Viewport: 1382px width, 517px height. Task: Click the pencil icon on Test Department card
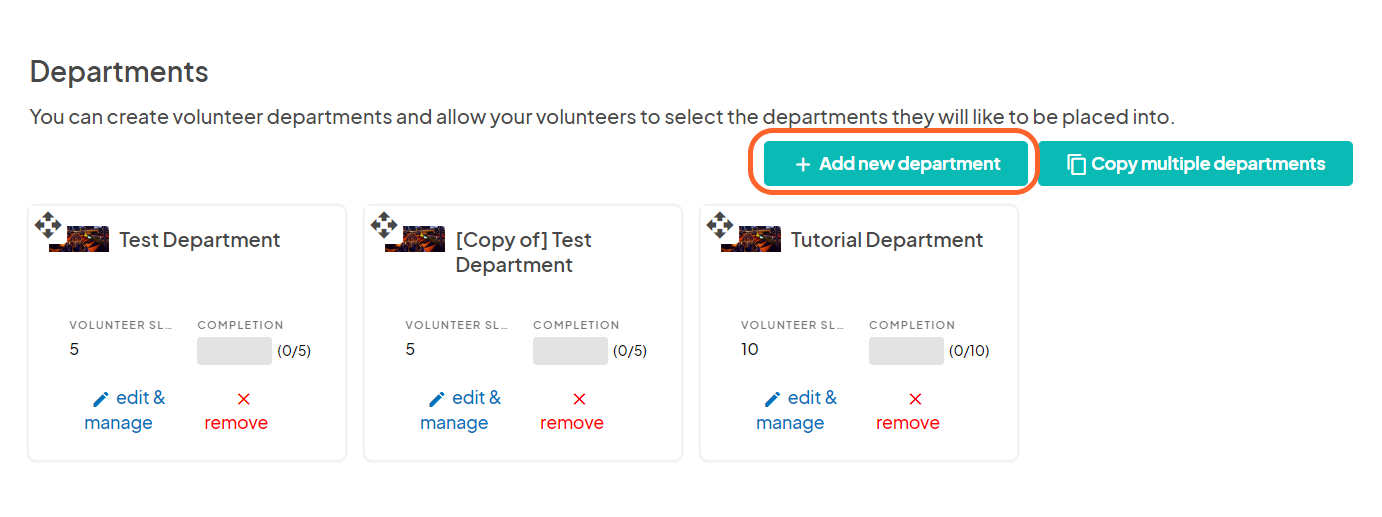pos(100,399)
